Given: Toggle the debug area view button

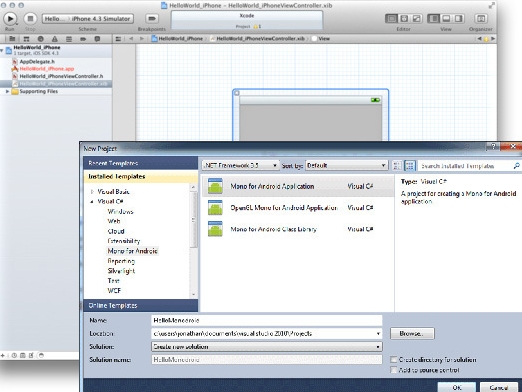Looking at the screenshot, I should [x=446, y=19].
